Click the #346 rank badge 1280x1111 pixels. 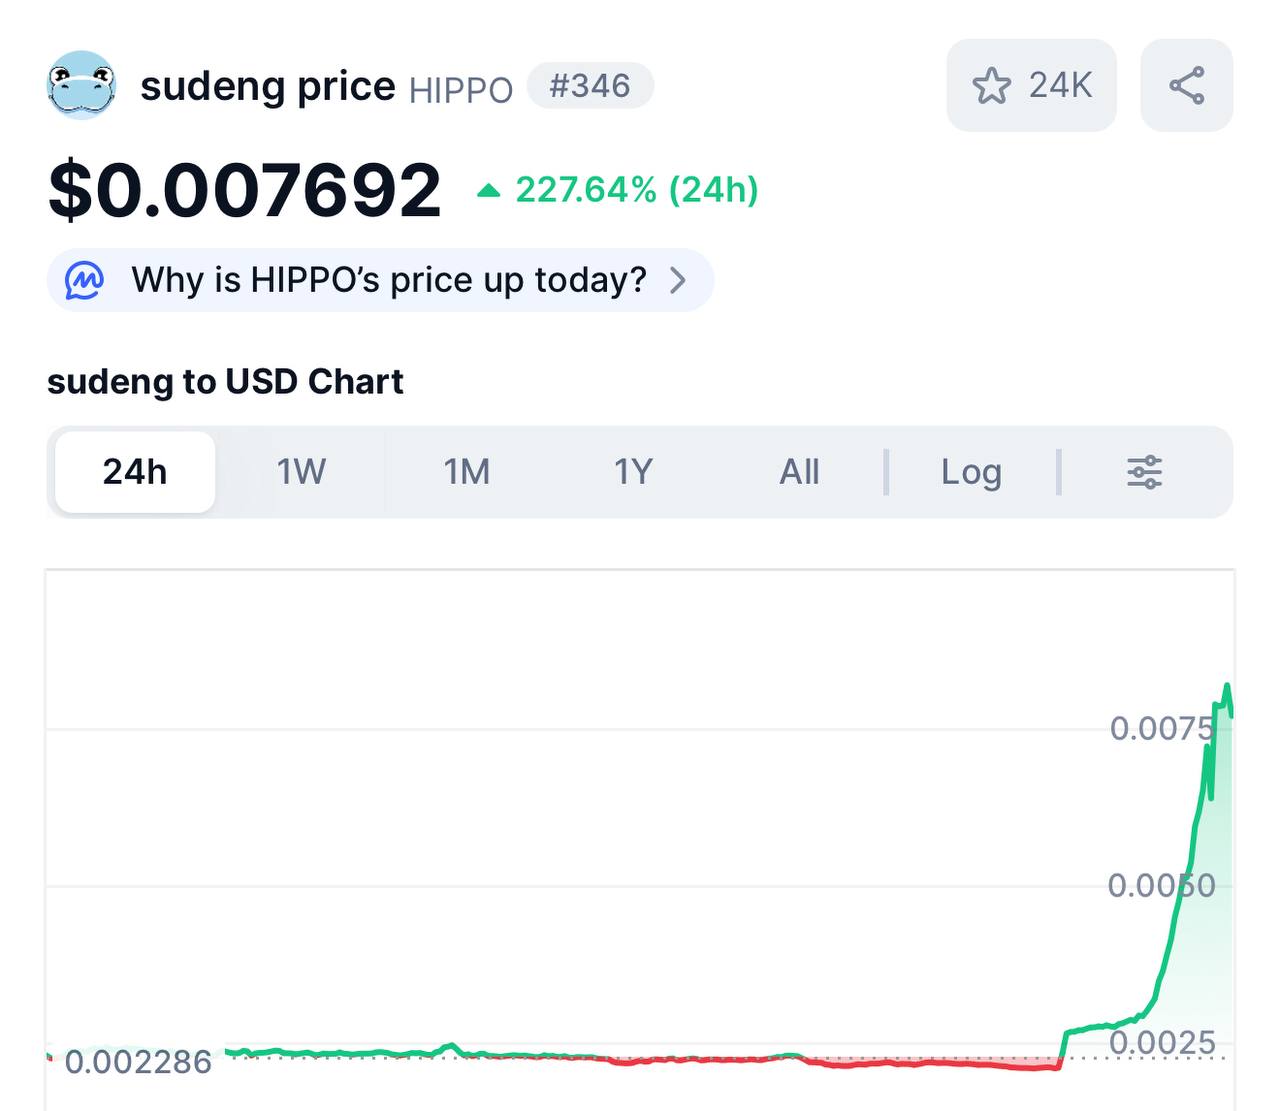click(x=590, y=86)
